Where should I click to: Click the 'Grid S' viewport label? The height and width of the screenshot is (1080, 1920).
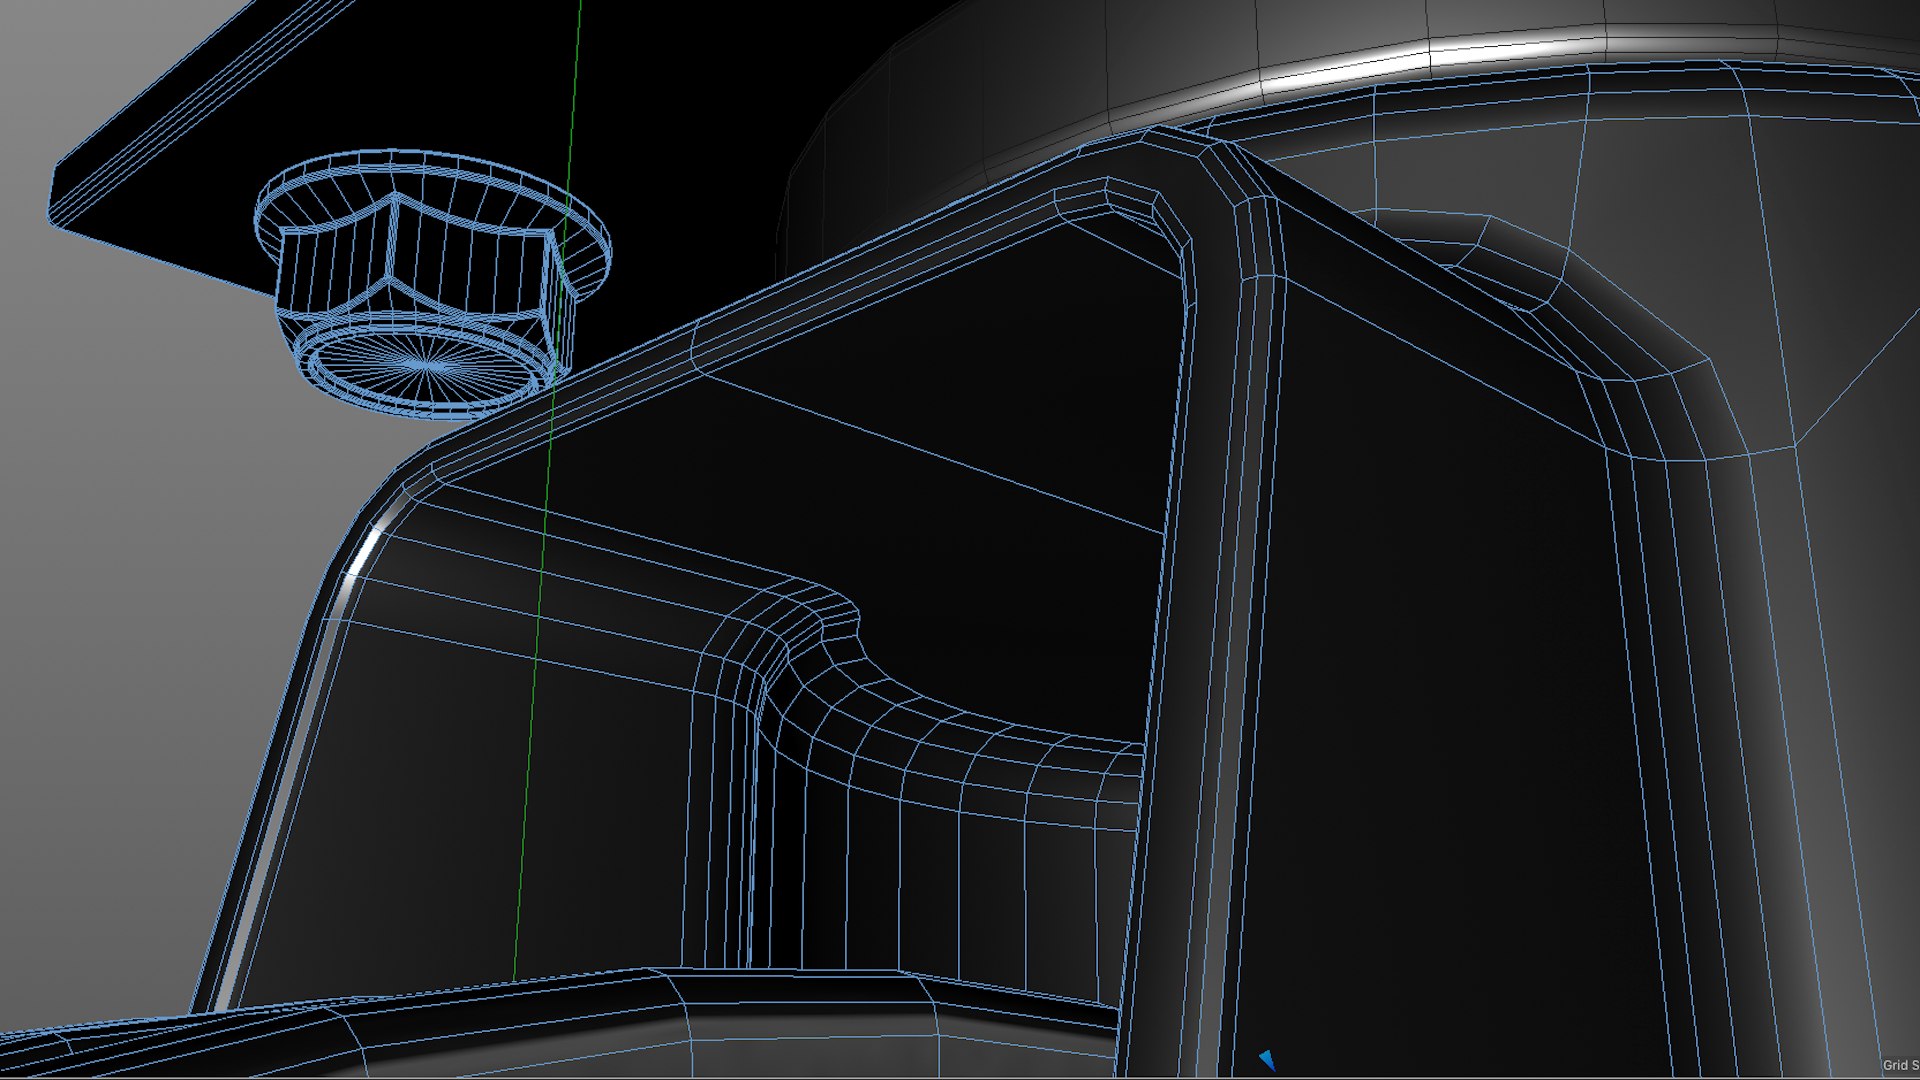point(1901,1065)
